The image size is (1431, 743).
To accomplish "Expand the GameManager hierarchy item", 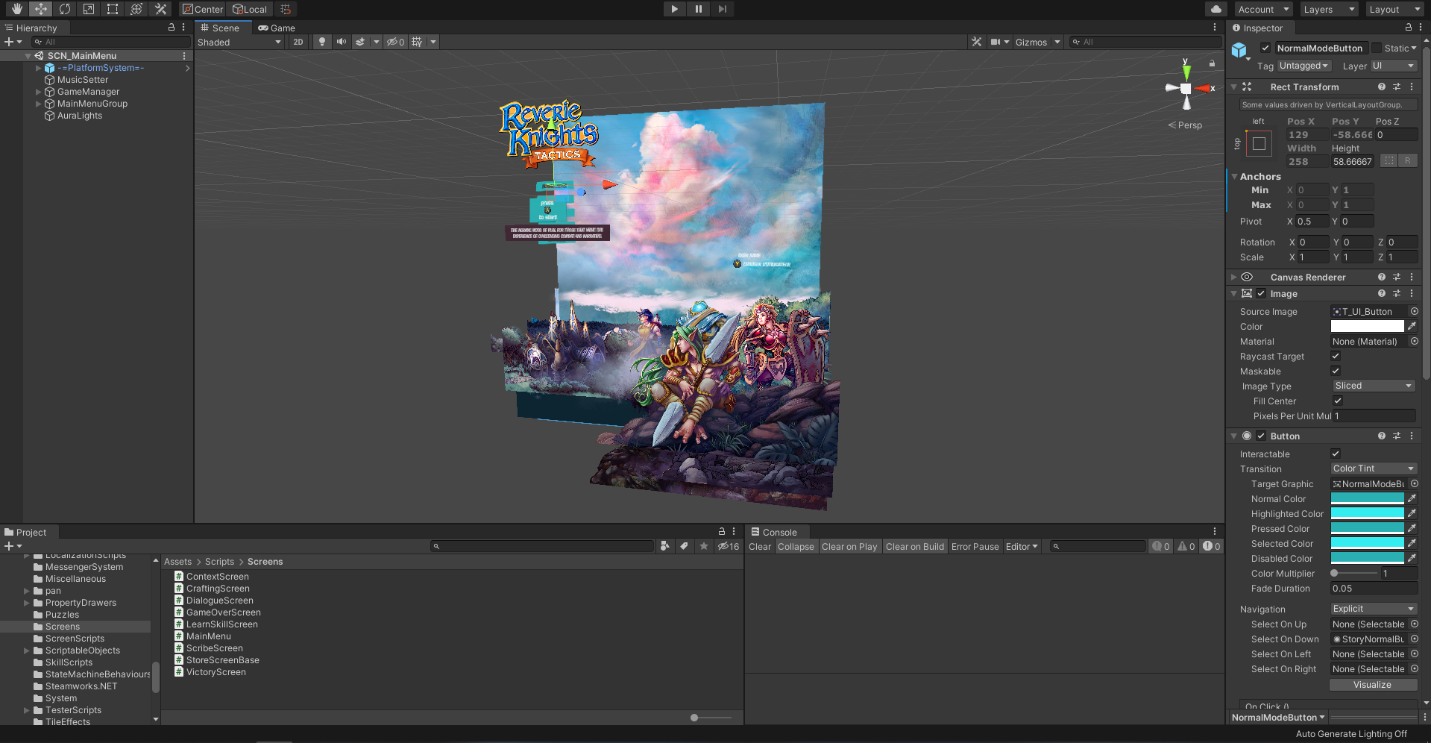I will tap(39, 92).
